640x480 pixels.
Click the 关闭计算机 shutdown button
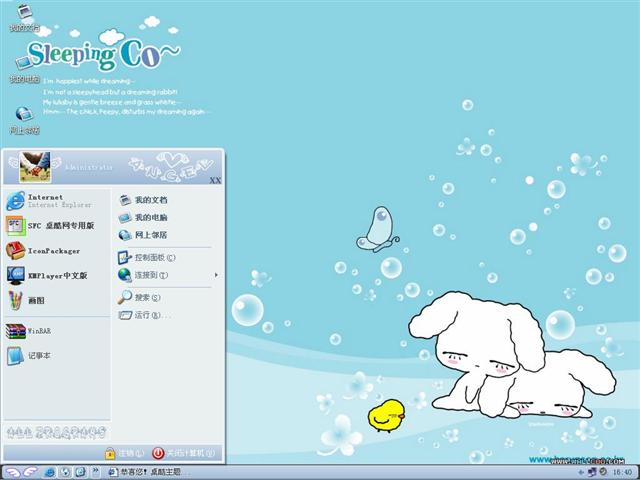coord(183,453)
